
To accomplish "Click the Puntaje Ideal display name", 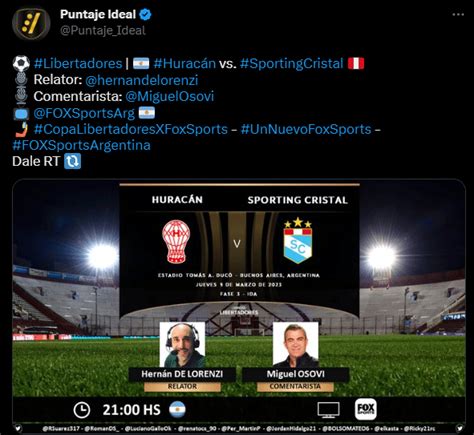I will pos(98,14).
